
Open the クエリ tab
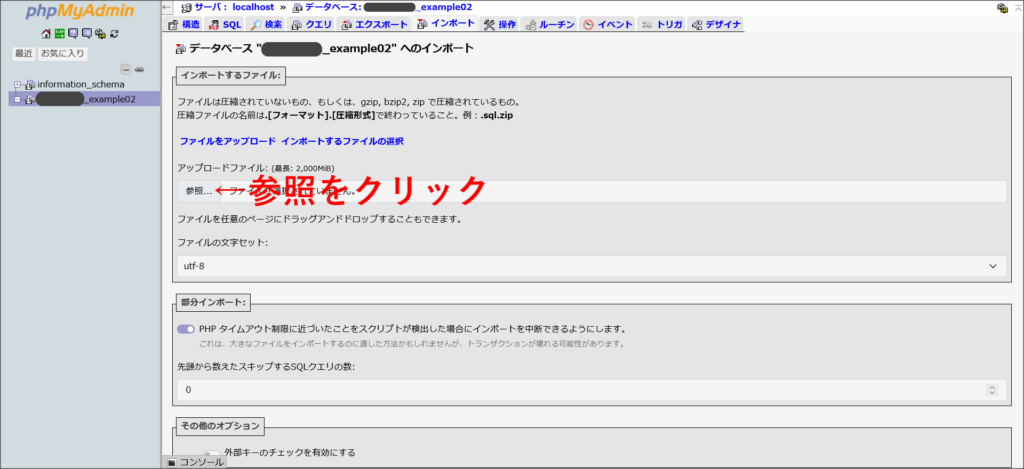[312, 25]
